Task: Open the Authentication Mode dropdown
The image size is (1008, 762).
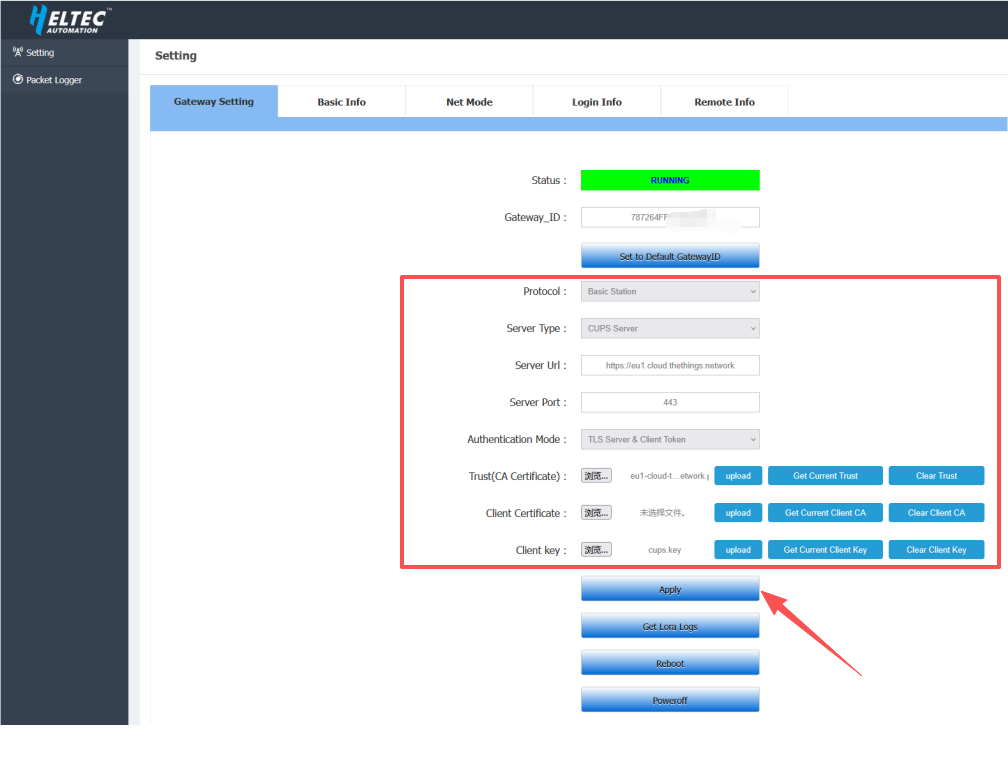Action: [x=670, y=439]
